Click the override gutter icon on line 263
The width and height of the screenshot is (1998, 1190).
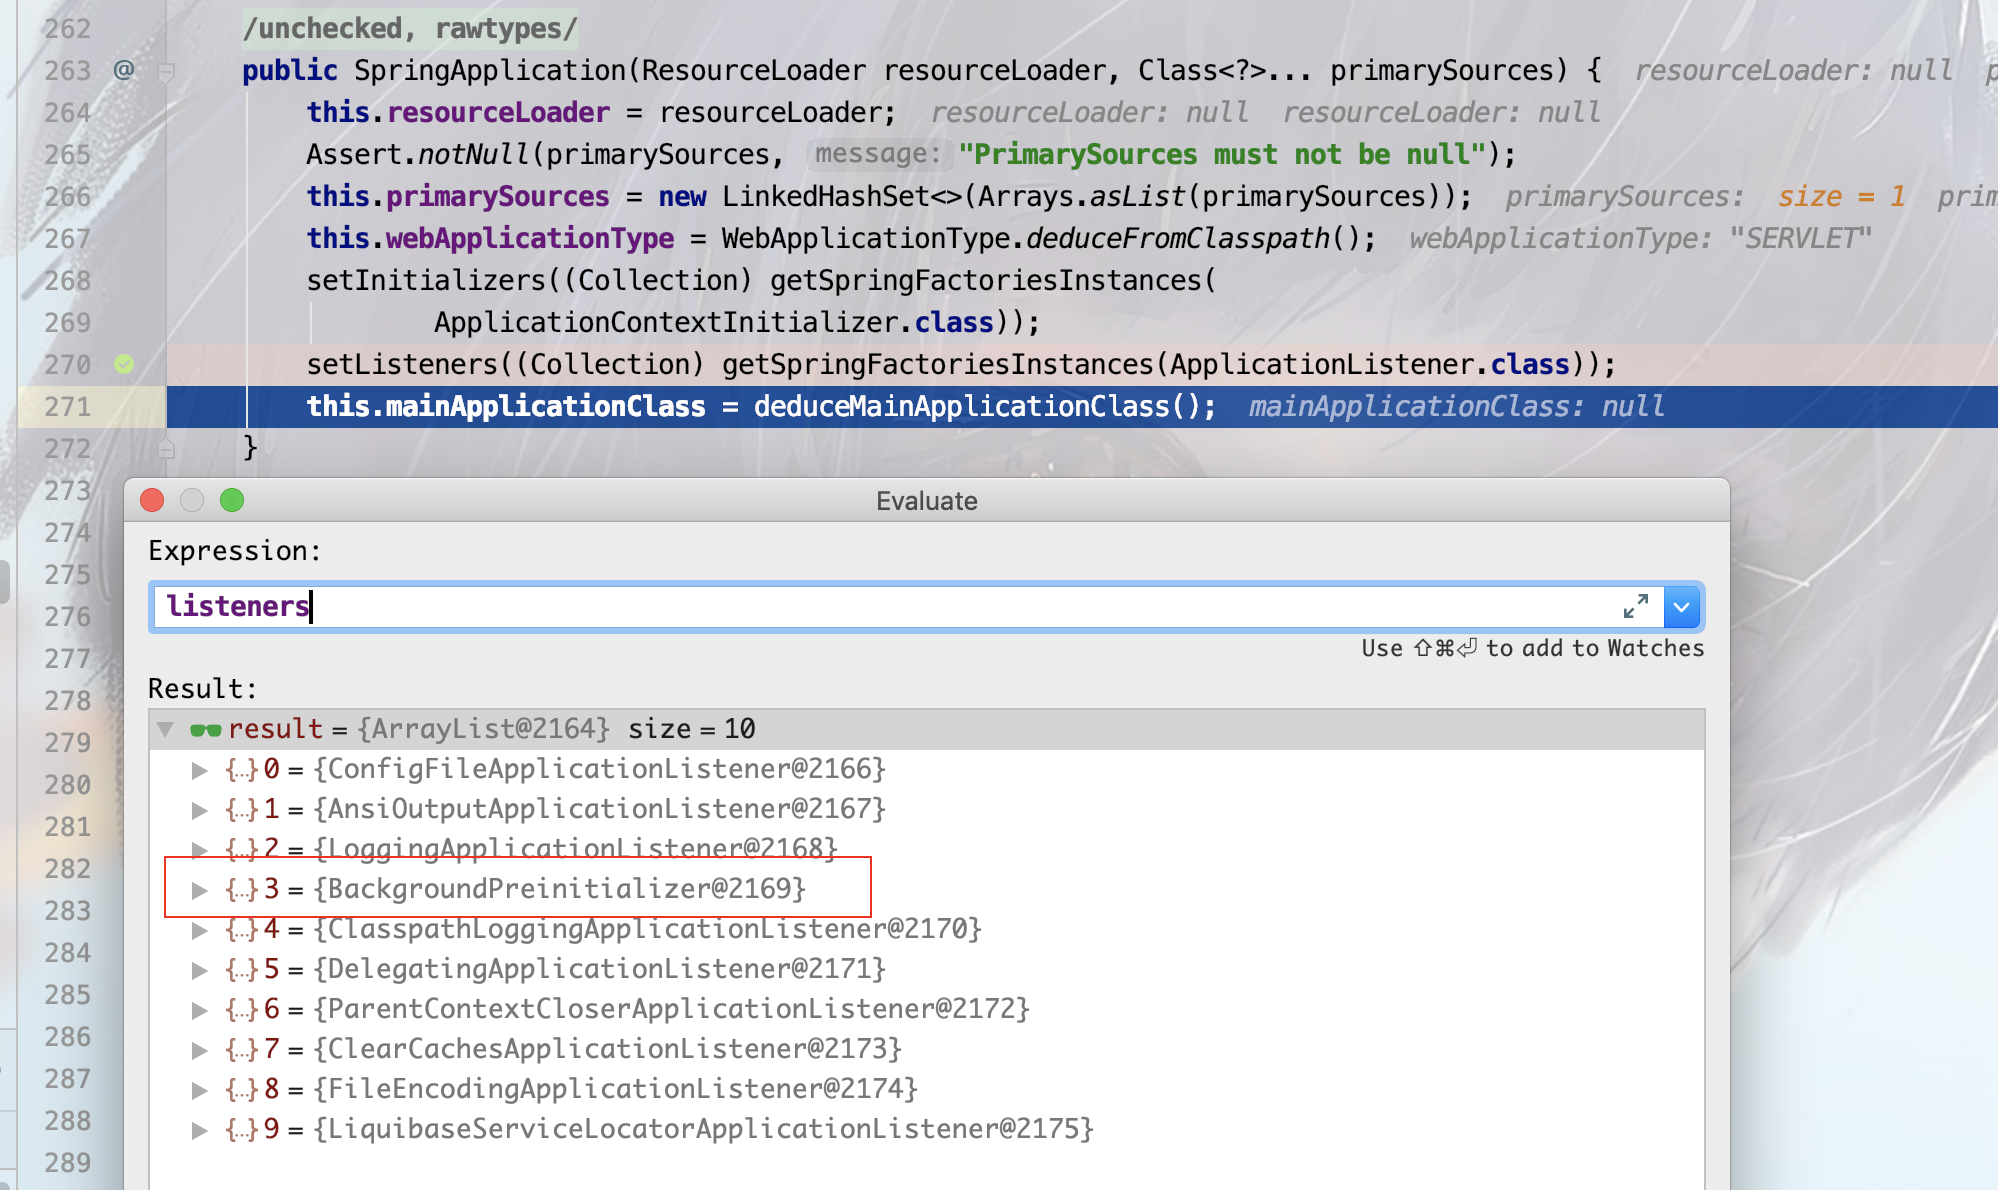tap(124, 70)
